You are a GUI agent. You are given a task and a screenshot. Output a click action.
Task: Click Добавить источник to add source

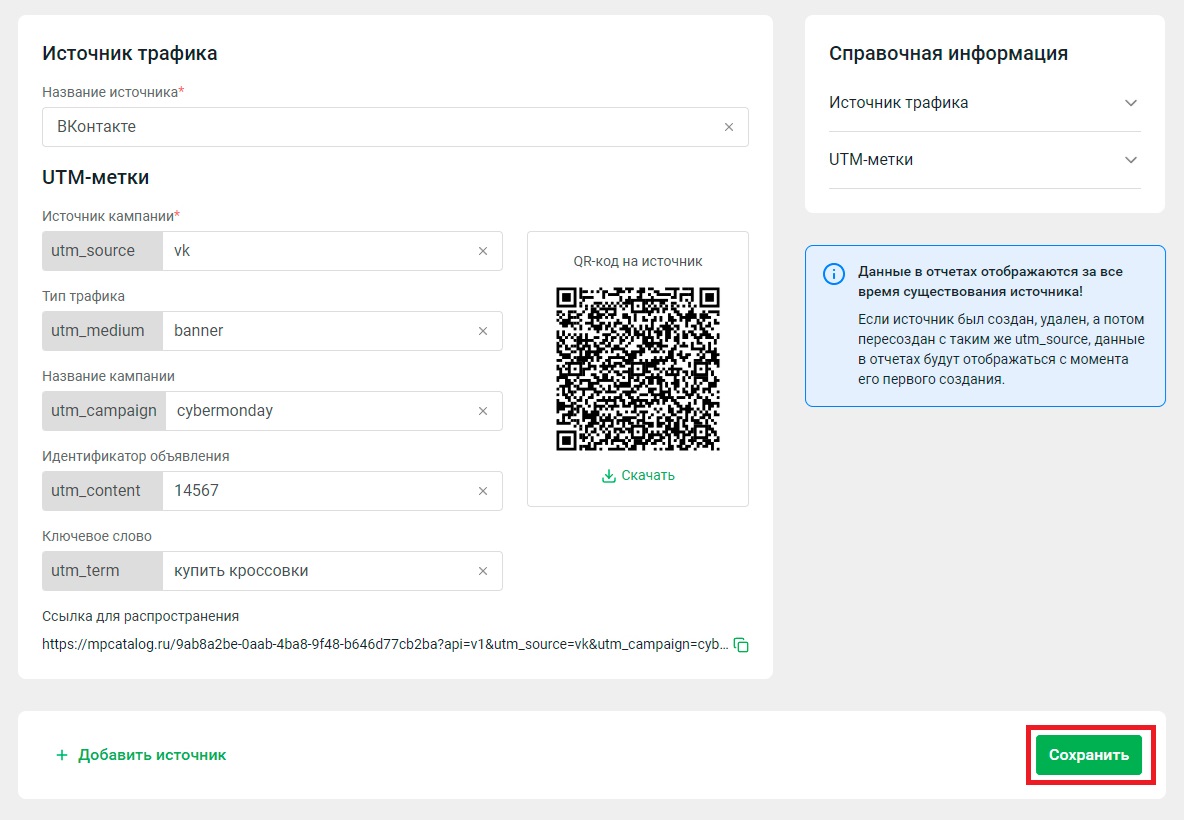click(x=141, y=755)
